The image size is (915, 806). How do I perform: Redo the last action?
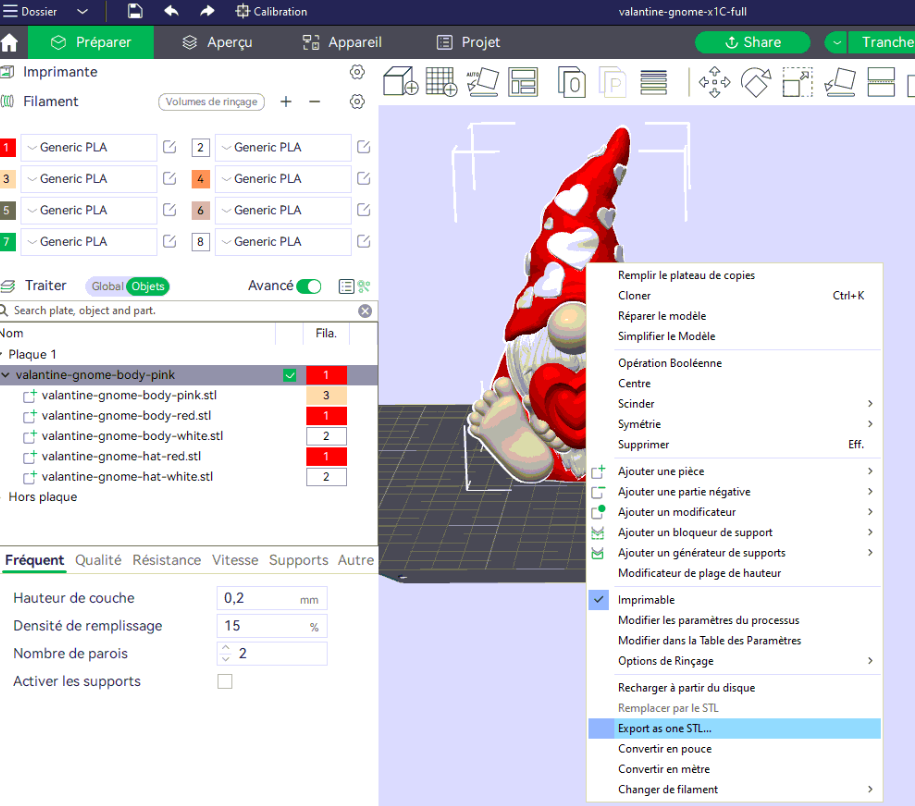tap(207, 11)
